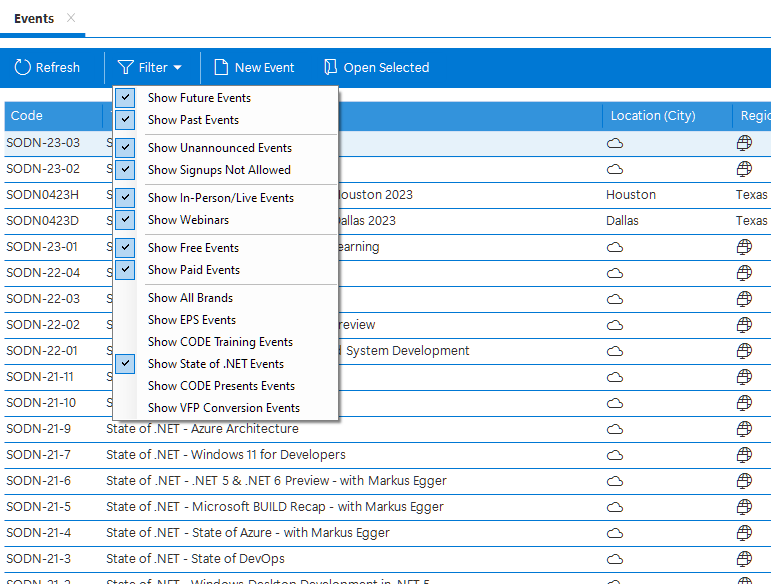Screen dimensions: 771x584
Task: Click cloud icon in SODN-22-04 row
Action: coord(615,273)
